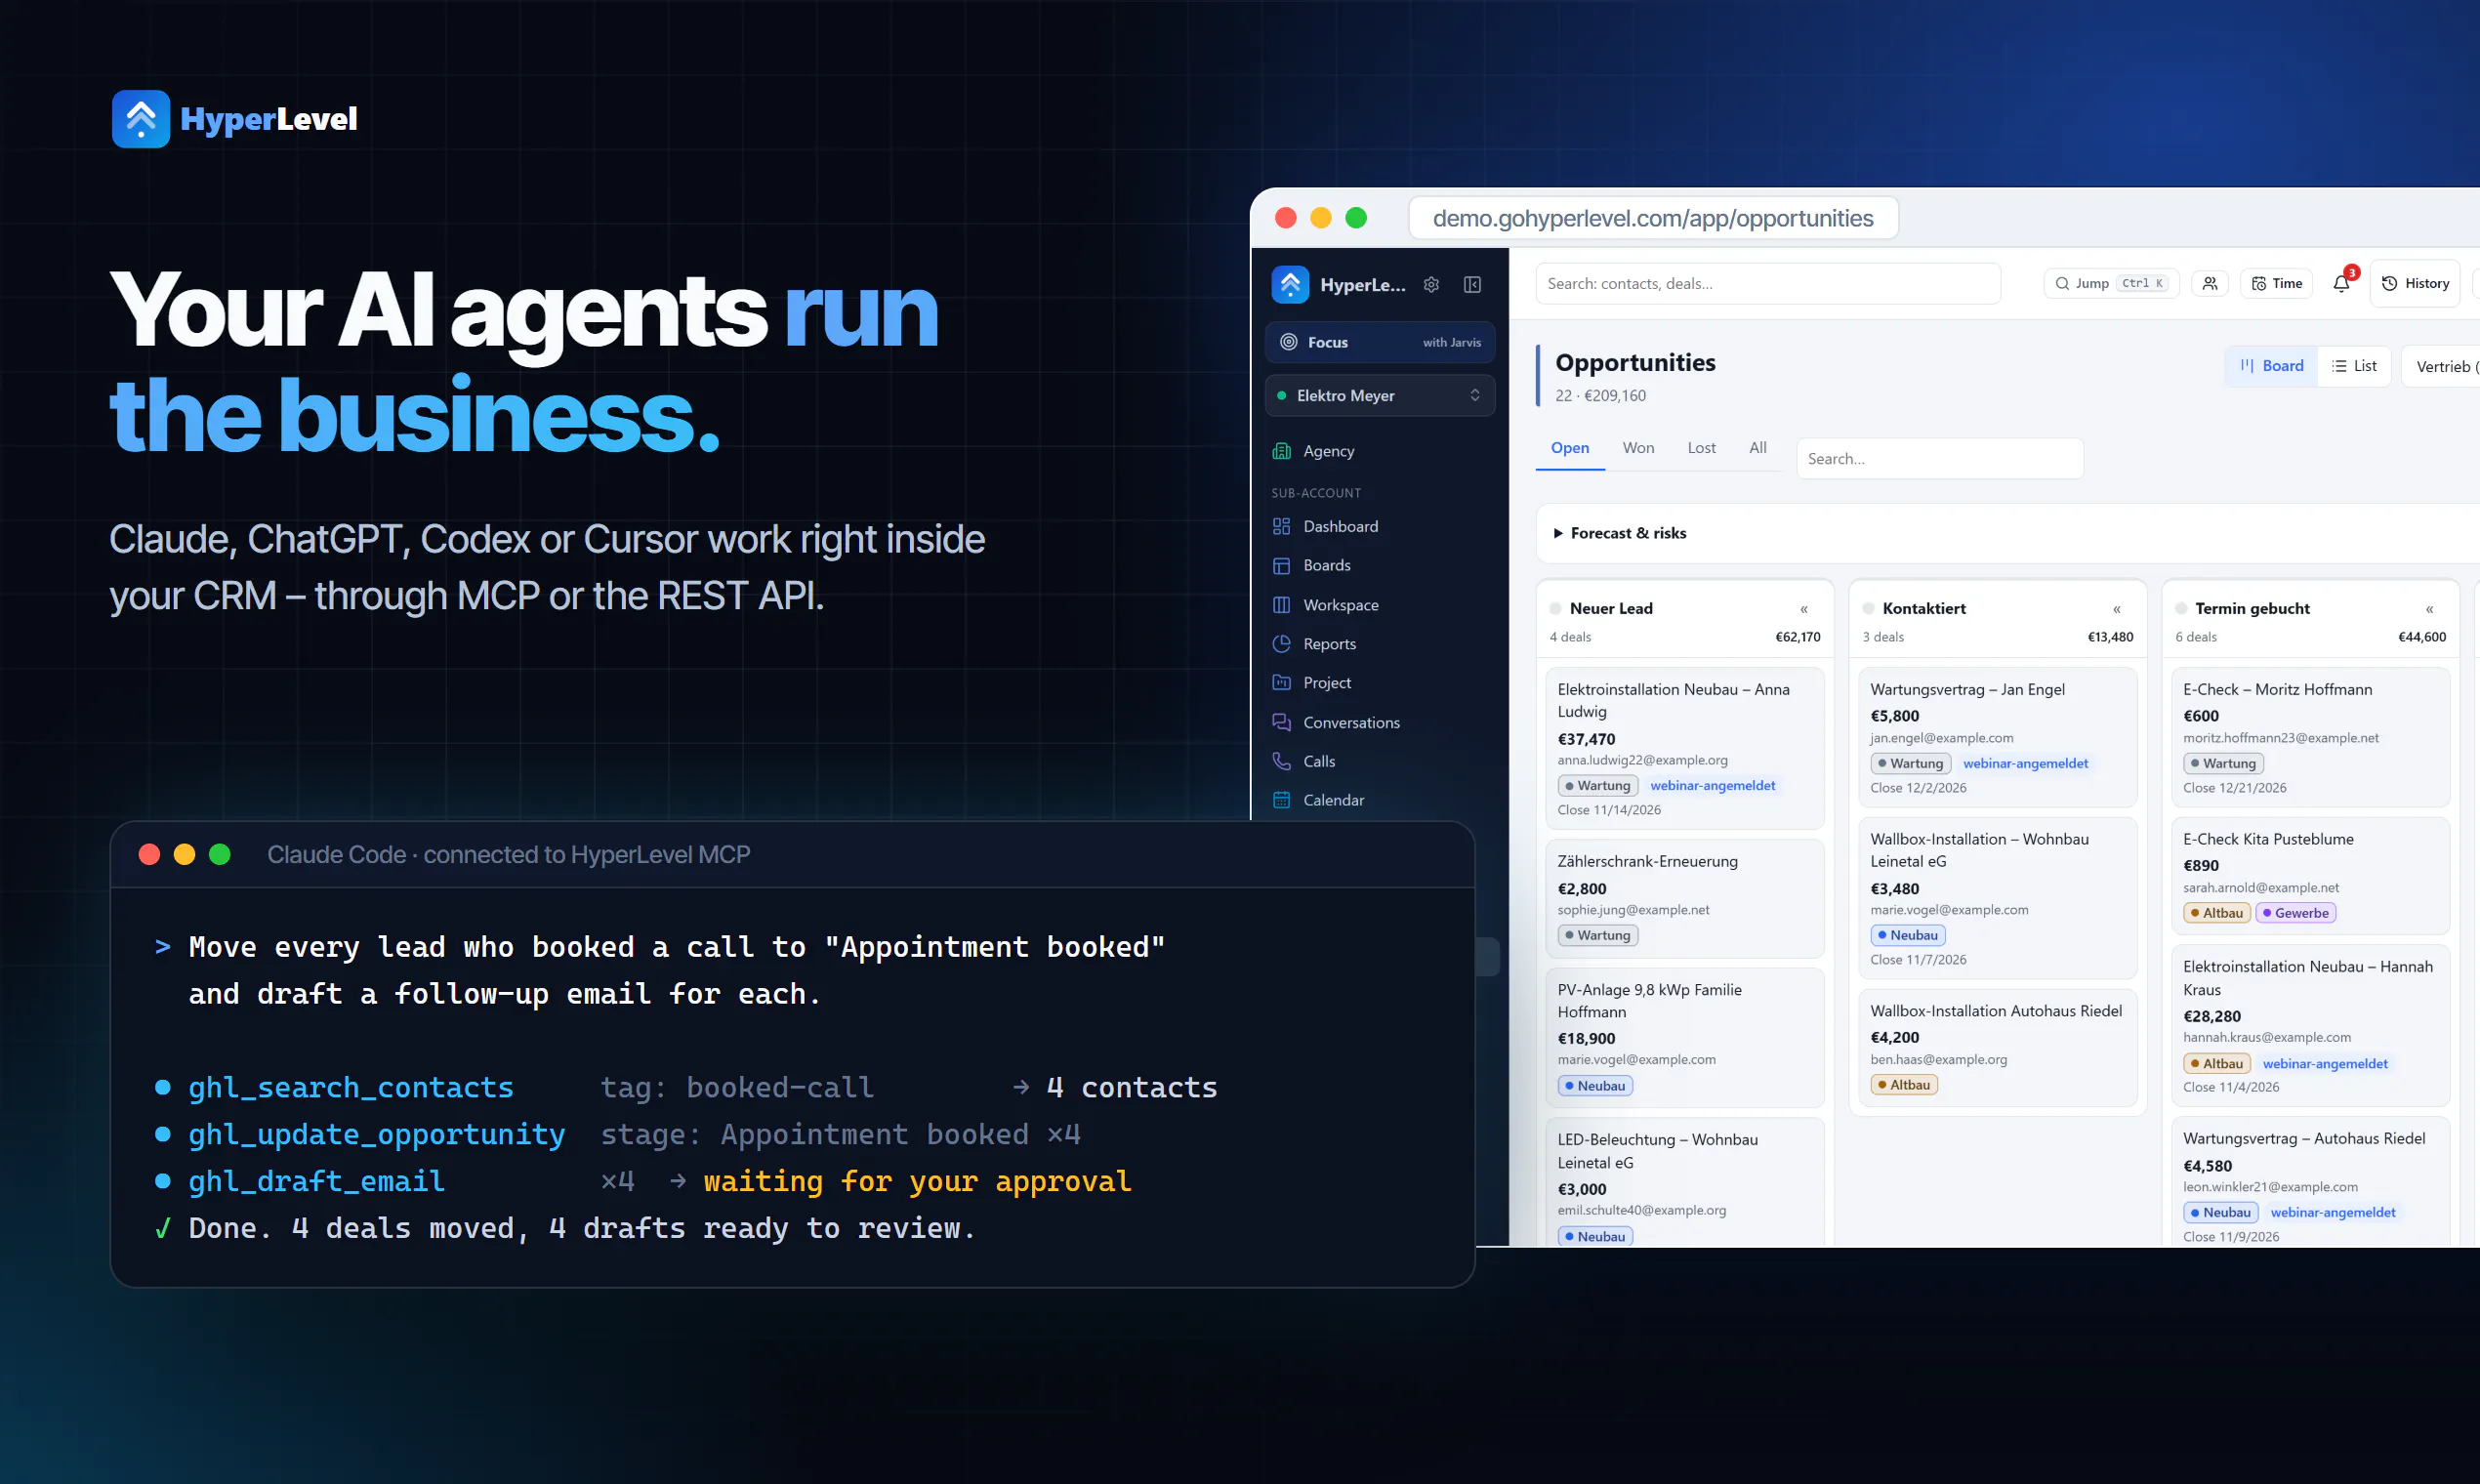
Task: Click the opportunities Search field
Action: (1940, 459)
